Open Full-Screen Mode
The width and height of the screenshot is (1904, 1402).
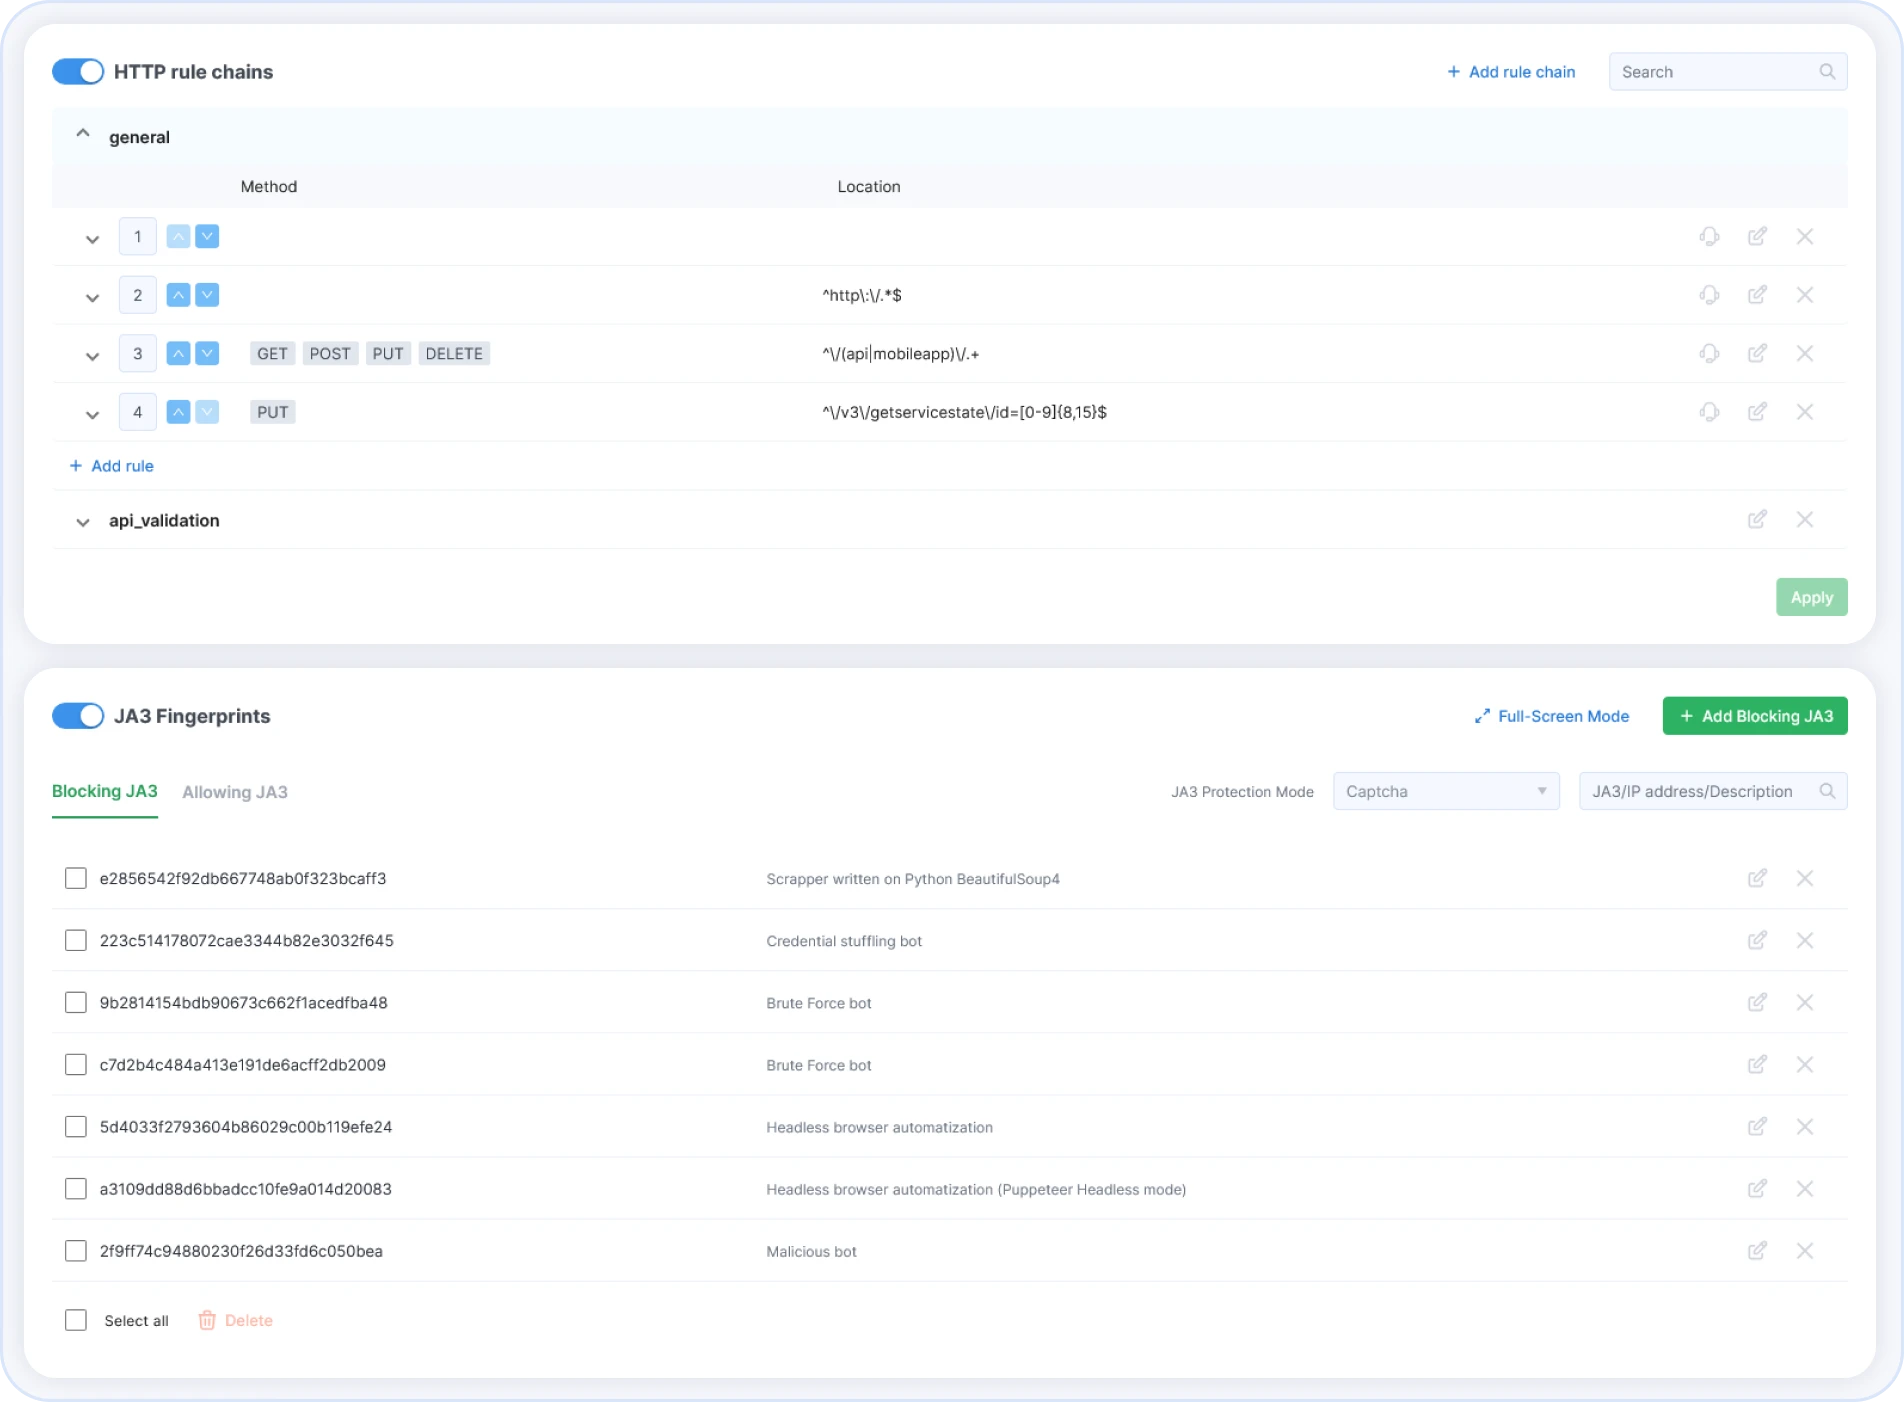pyautogui.click(x=1552, y=717)
